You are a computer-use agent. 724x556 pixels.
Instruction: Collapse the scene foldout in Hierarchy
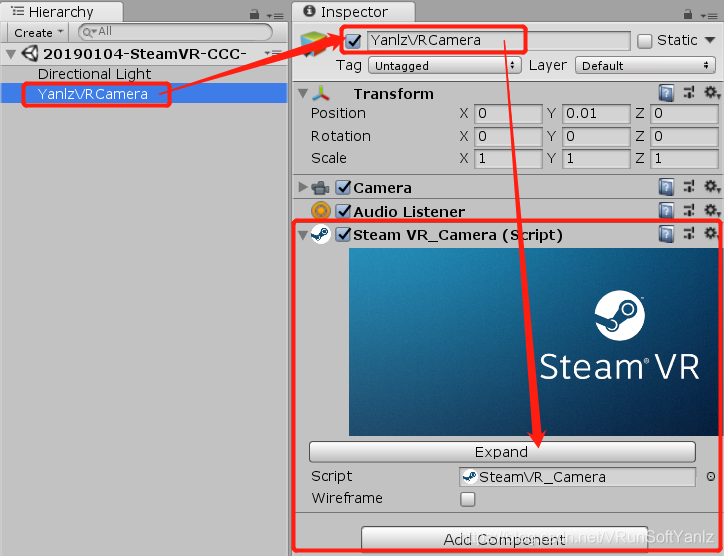pos(11,54)
